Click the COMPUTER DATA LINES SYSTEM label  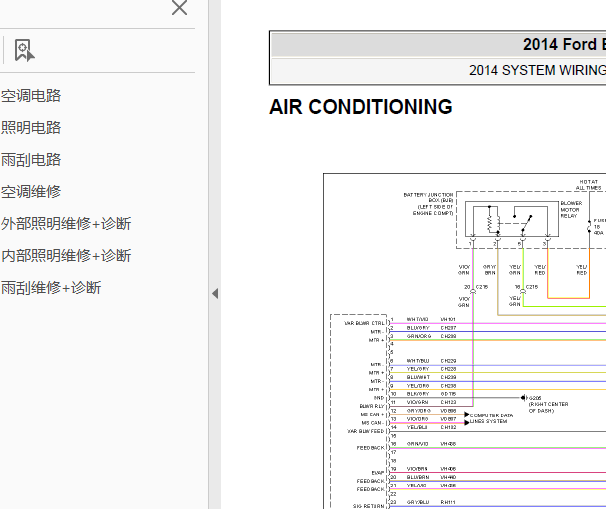point(491,418)
